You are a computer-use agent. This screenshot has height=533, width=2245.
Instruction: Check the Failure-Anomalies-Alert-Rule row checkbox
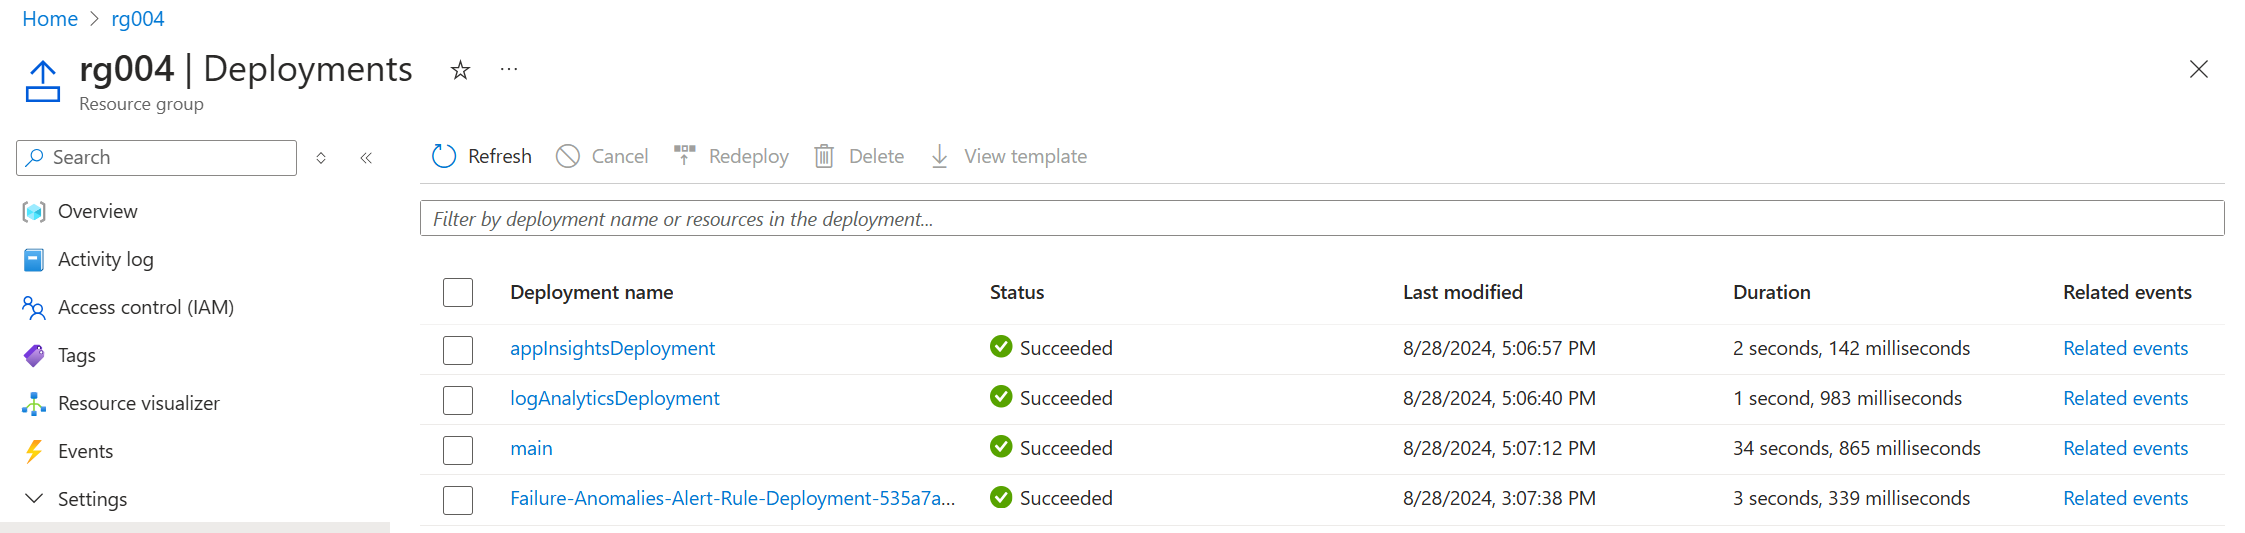(x=458, y=500)
